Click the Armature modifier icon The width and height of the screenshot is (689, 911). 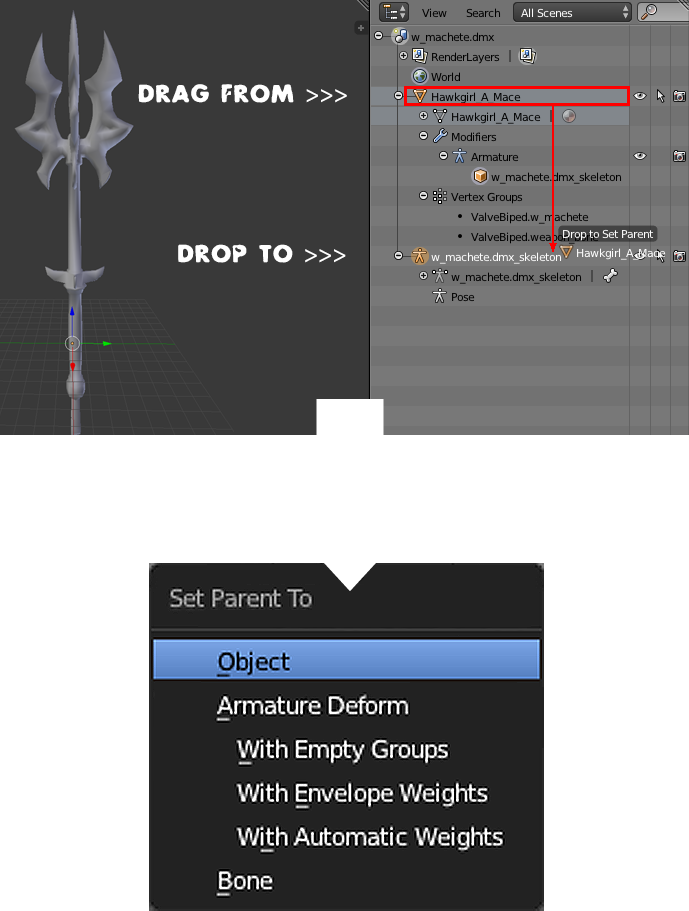click(460, 156)
